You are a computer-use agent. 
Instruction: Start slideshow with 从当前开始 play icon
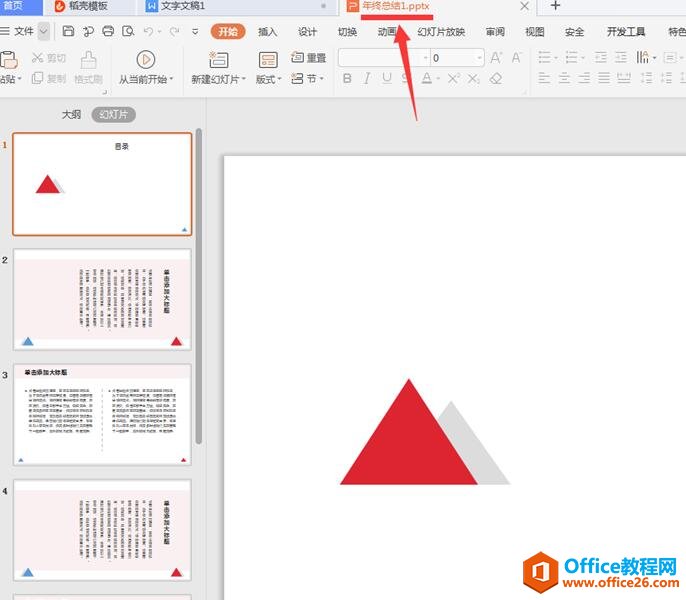click(146, 59)
